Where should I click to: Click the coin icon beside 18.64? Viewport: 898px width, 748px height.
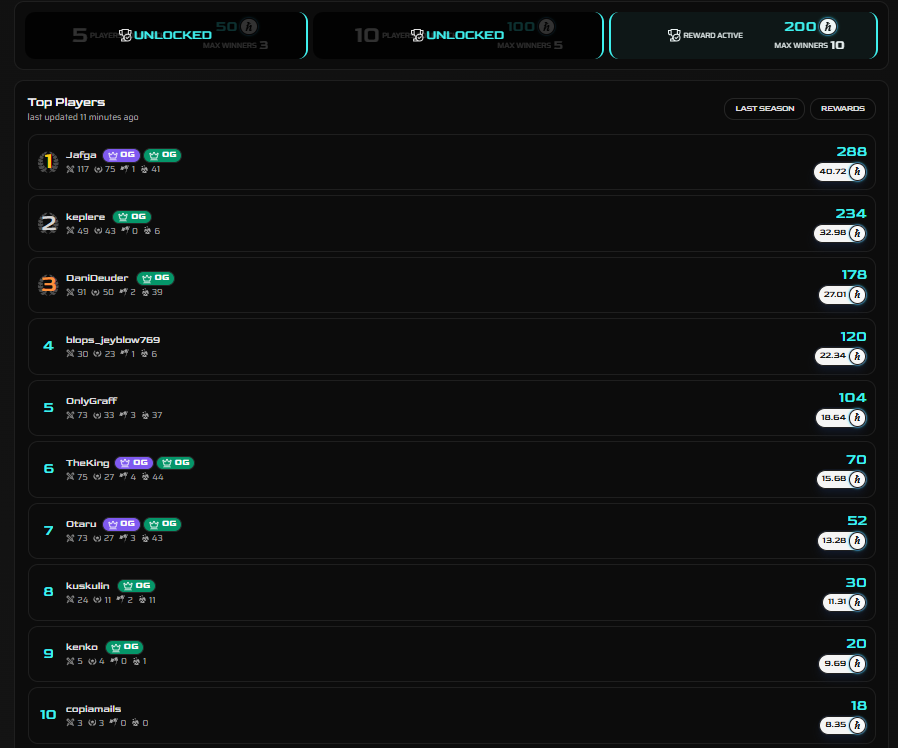pos(857,418)
